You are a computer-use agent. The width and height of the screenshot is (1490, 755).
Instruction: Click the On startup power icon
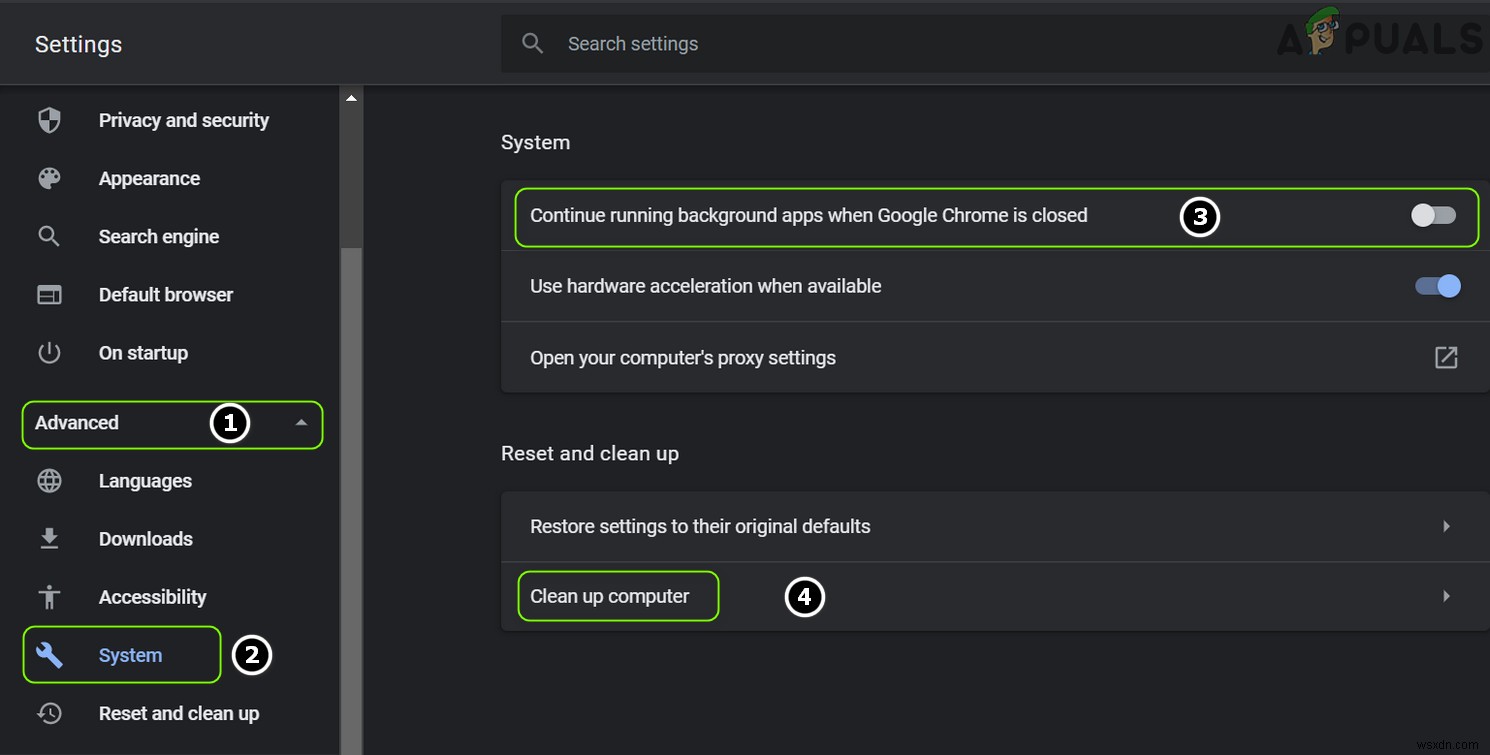[x=49, y=353]
